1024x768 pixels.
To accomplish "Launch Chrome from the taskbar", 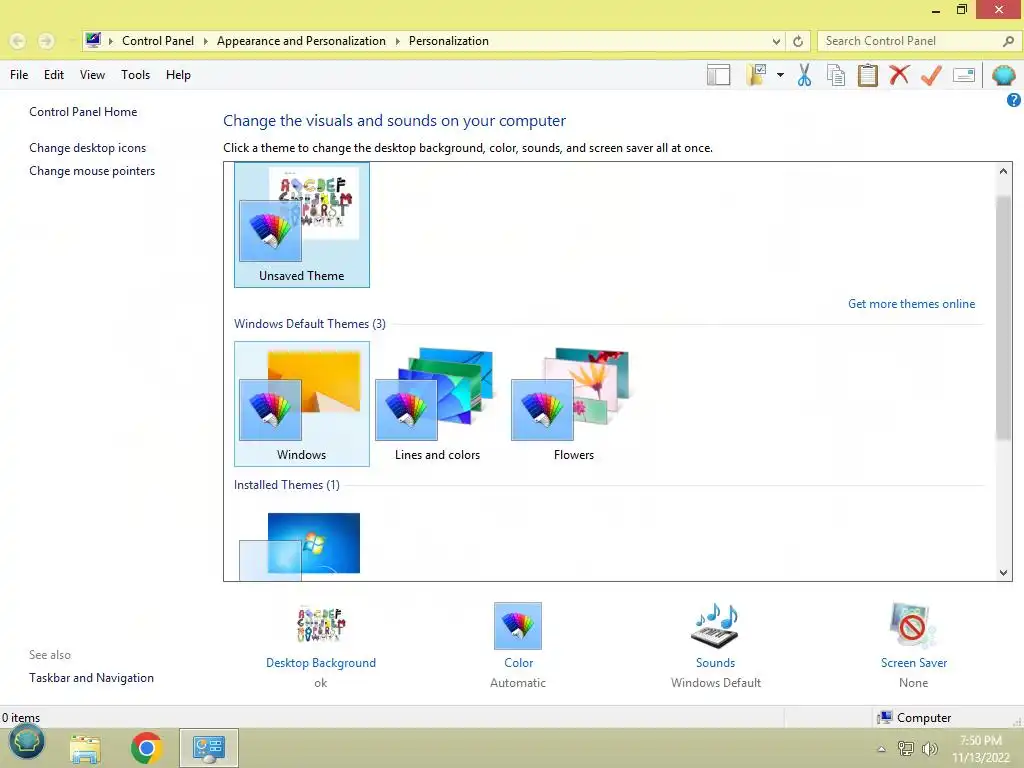I will pyautogui.click(x=146, y=748).
